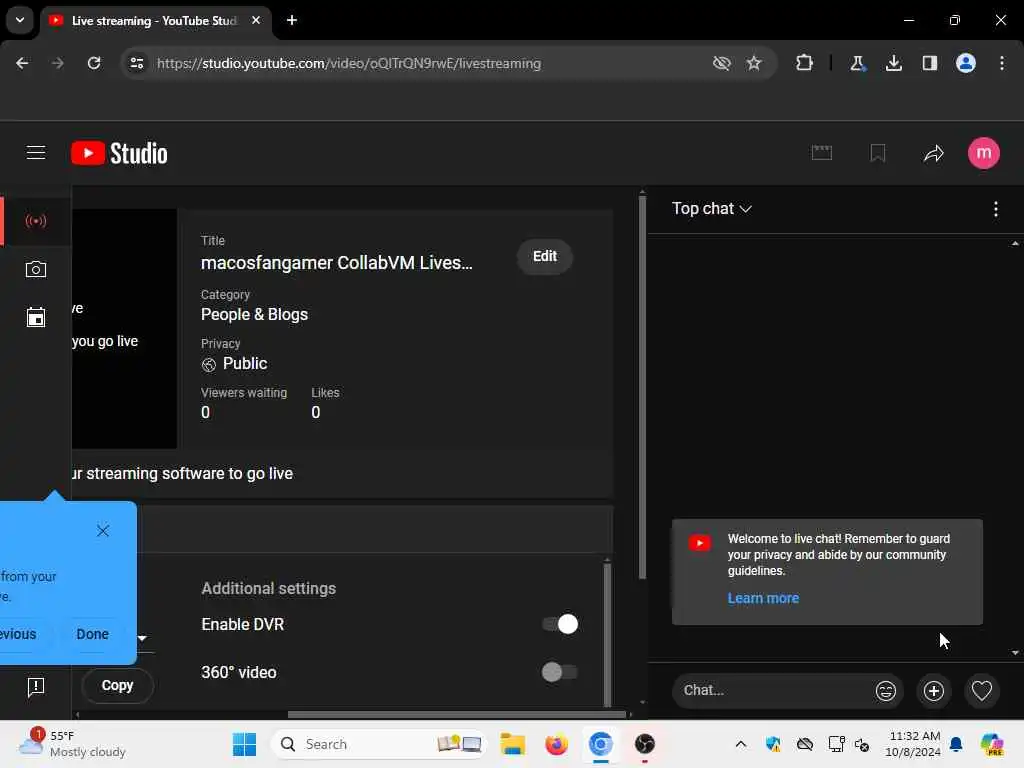Screen dimensions: 1024x768
Task: Open the live chat three-dot options menu
Action: [x=995, y=209]
